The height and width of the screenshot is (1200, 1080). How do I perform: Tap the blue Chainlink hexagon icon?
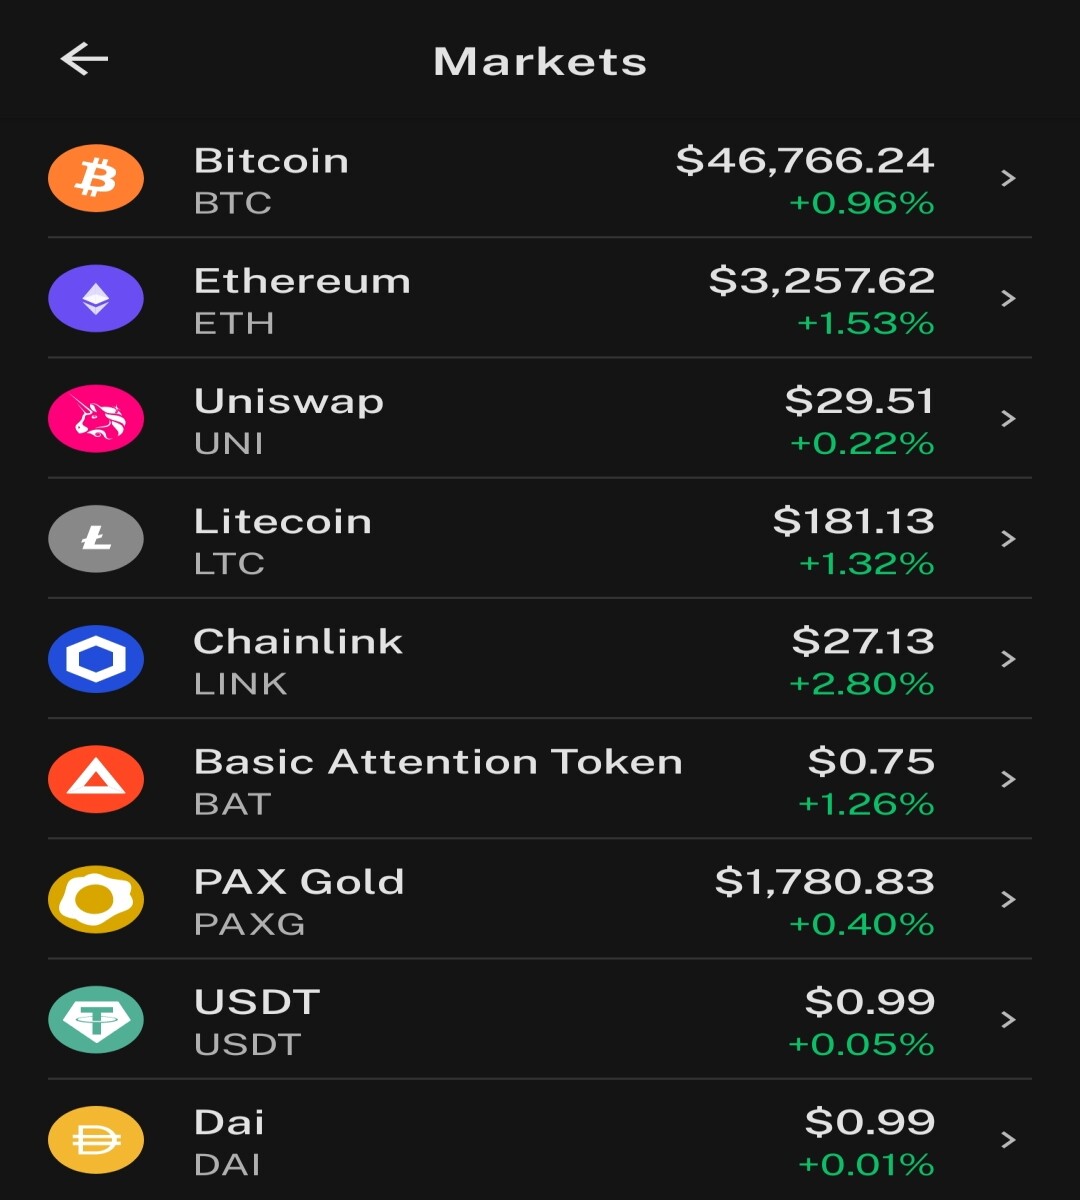[96, 659]
